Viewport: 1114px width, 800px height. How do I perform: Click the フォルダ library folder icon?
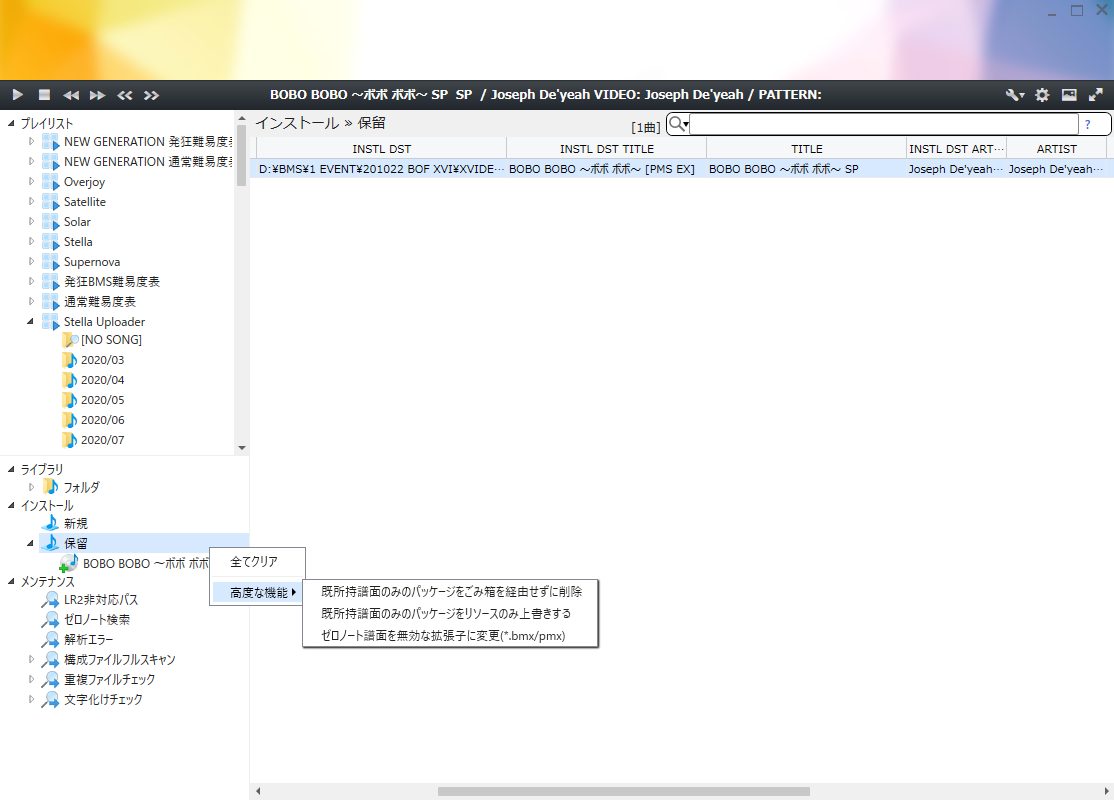pyautogui.click(x=50, y=487)
